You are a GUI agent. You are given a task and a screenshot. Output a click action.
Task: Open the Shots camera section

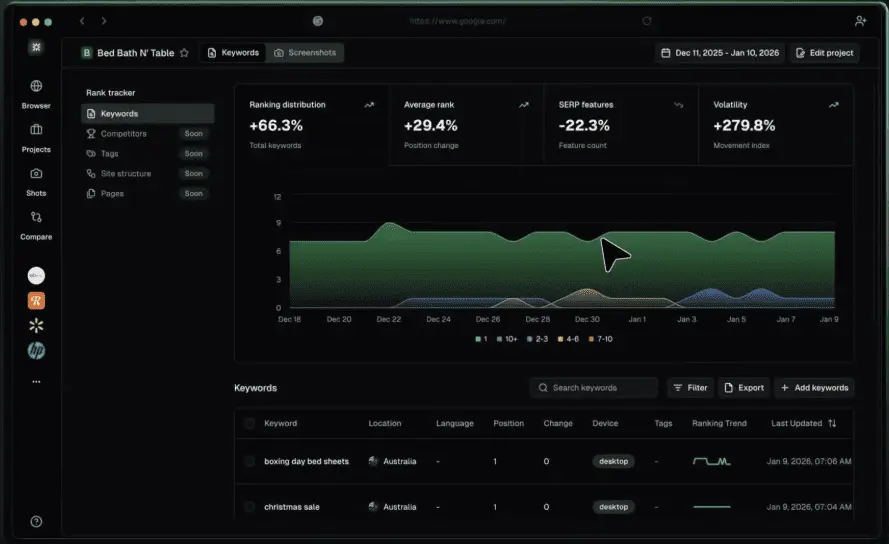[x=36, y=182]
